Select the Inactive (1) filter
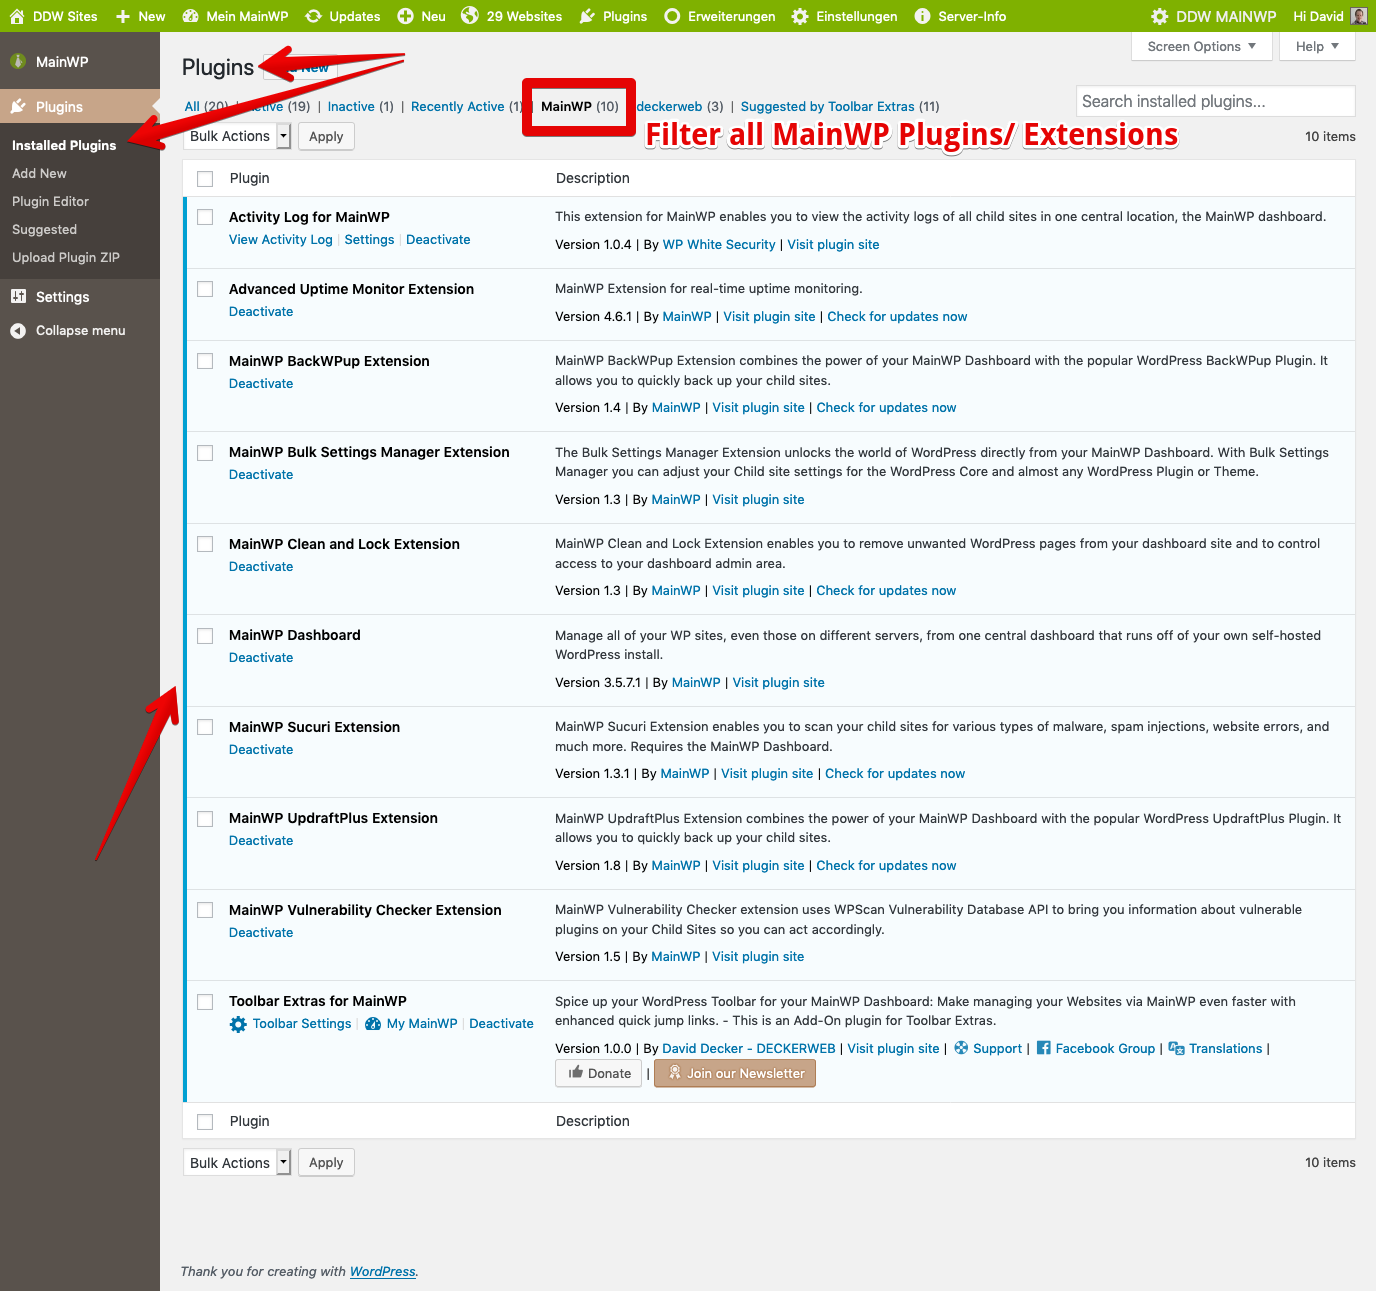Screen dimensions: 1376x1291 [361, 106]
